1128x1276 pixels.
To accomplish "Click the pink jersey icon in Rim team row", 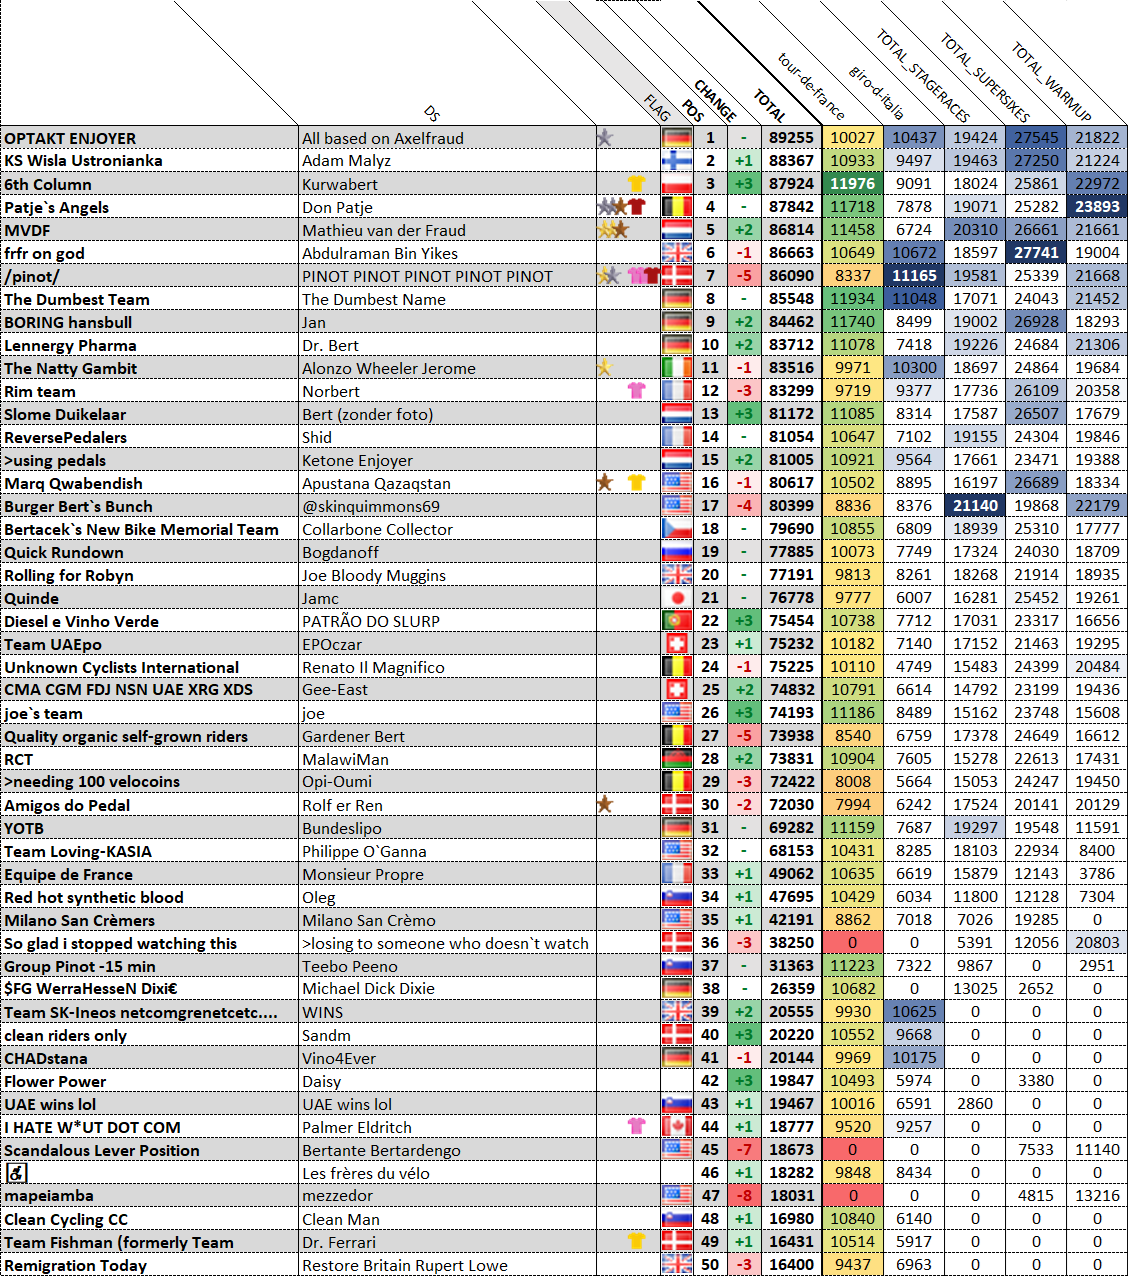I will 636,391.
